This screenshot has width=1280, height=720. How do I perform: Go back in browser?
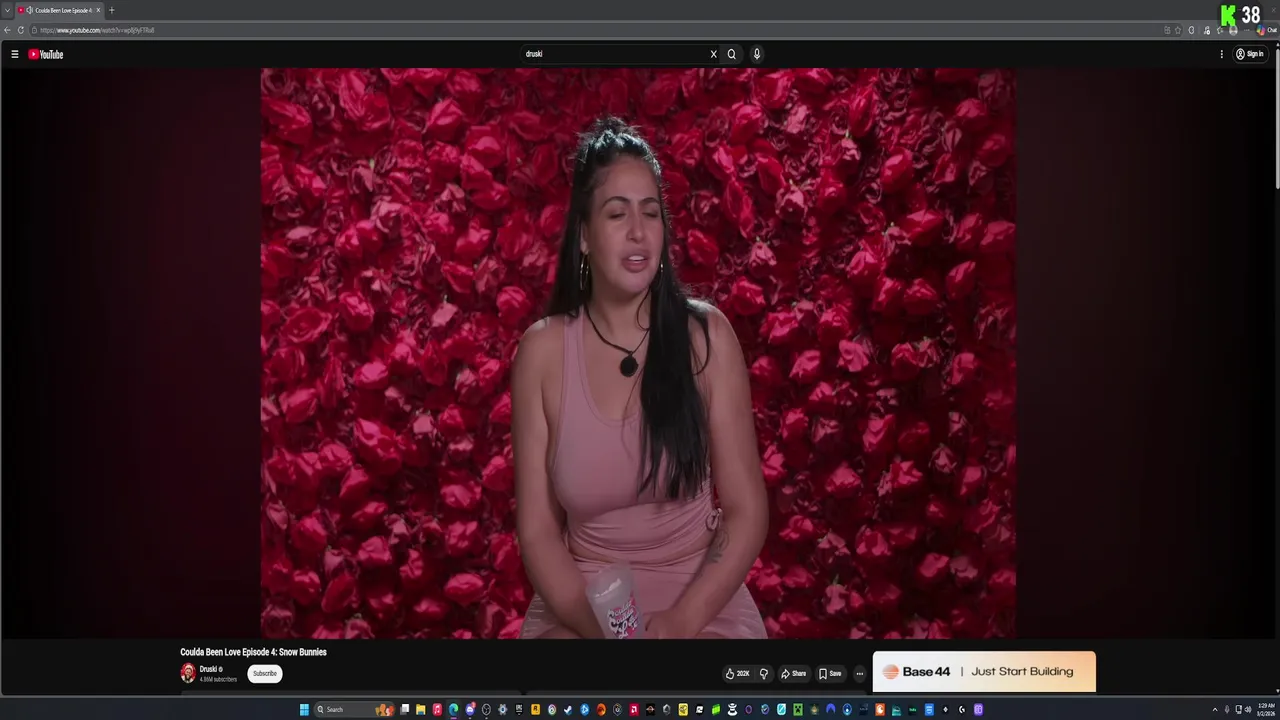[8, 30]
